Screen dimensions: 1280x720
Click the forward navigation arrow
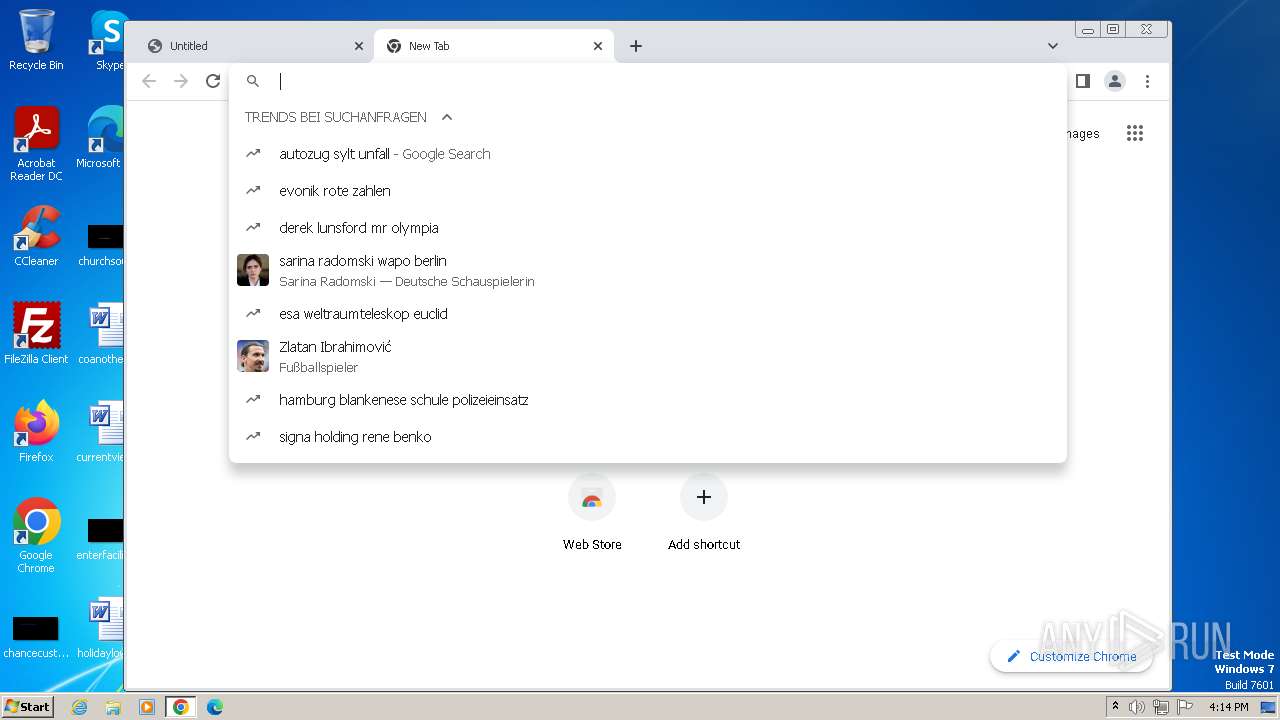[181, 81]
